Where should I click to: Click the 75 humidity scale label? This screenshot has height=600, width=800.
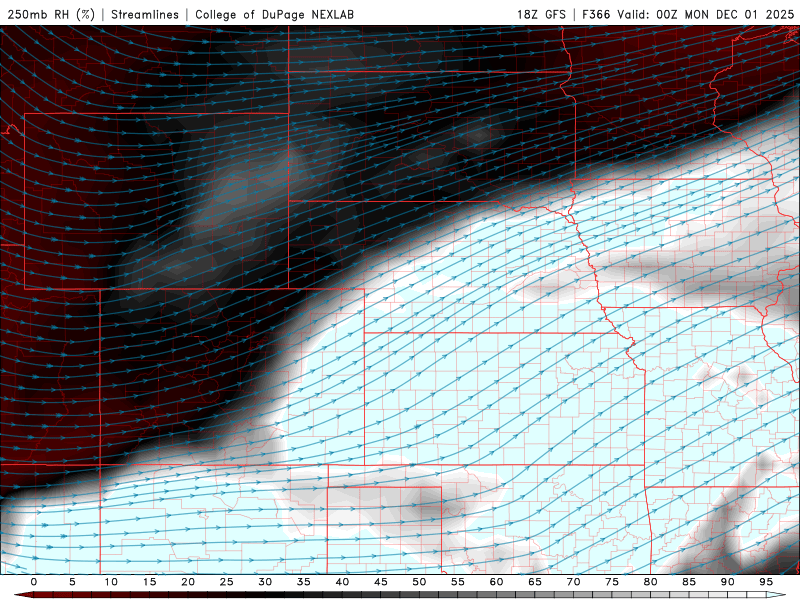pos(612,582)
